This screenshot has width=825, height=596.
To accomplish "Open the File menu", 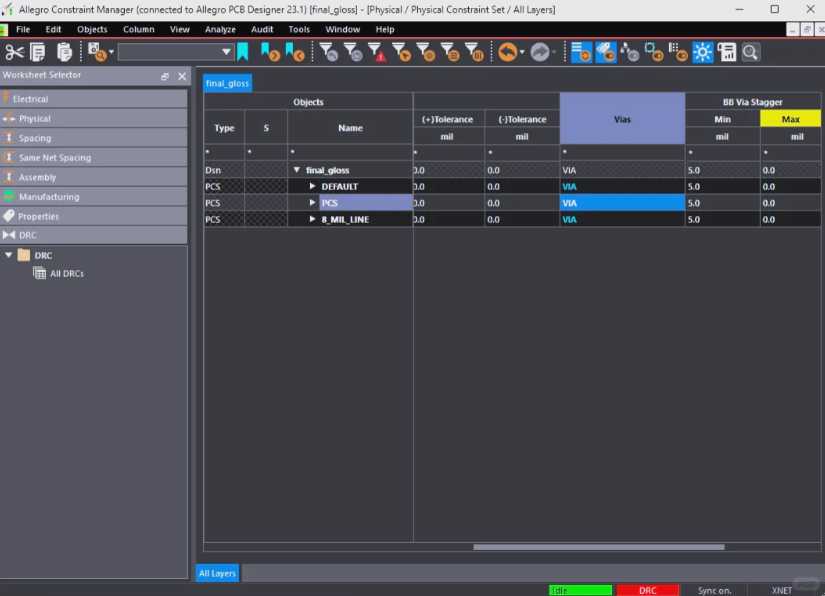I will (x=23, y=29).
